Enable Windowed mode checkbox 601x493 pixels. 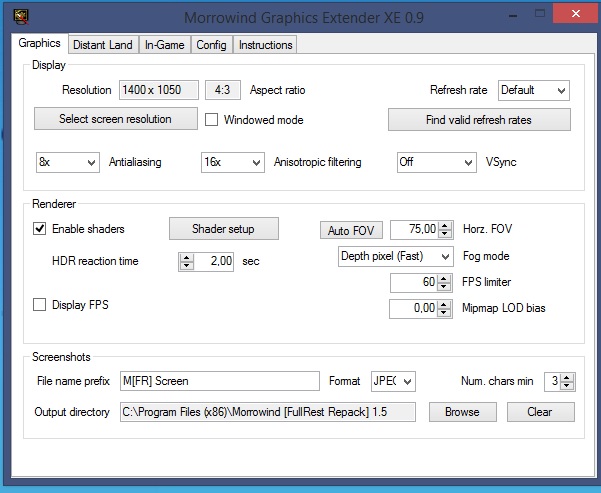[211, 120]
